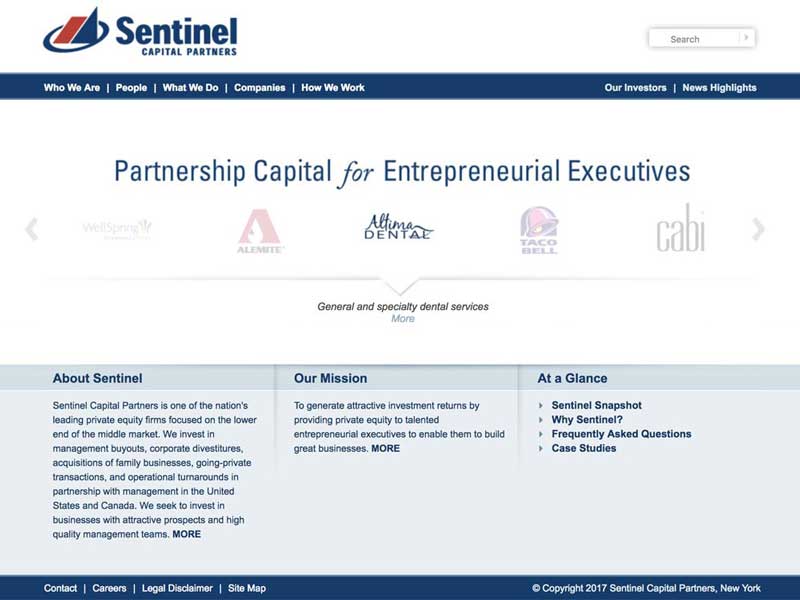
Task: Open the How We Work menu
Action: tap(333, 88)
